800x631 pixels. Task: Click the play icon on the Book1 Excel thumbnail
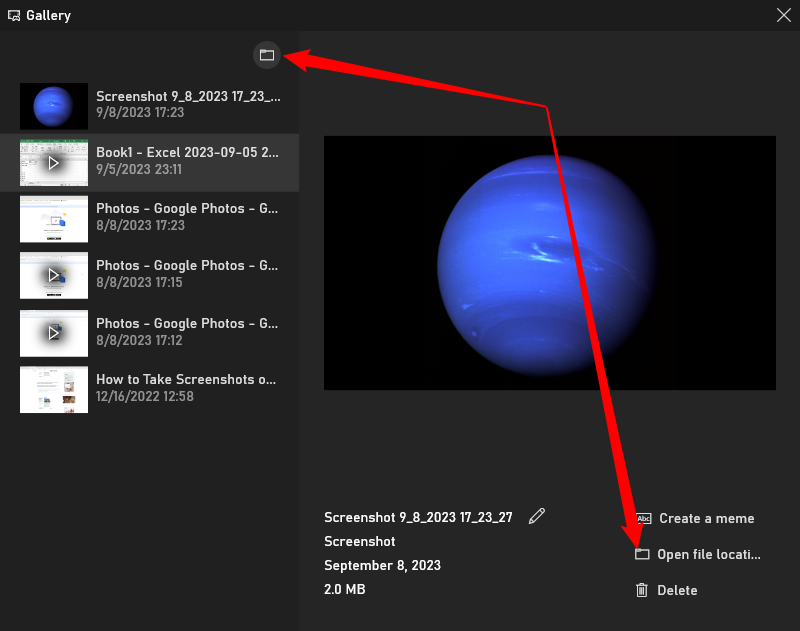[54, 162]
